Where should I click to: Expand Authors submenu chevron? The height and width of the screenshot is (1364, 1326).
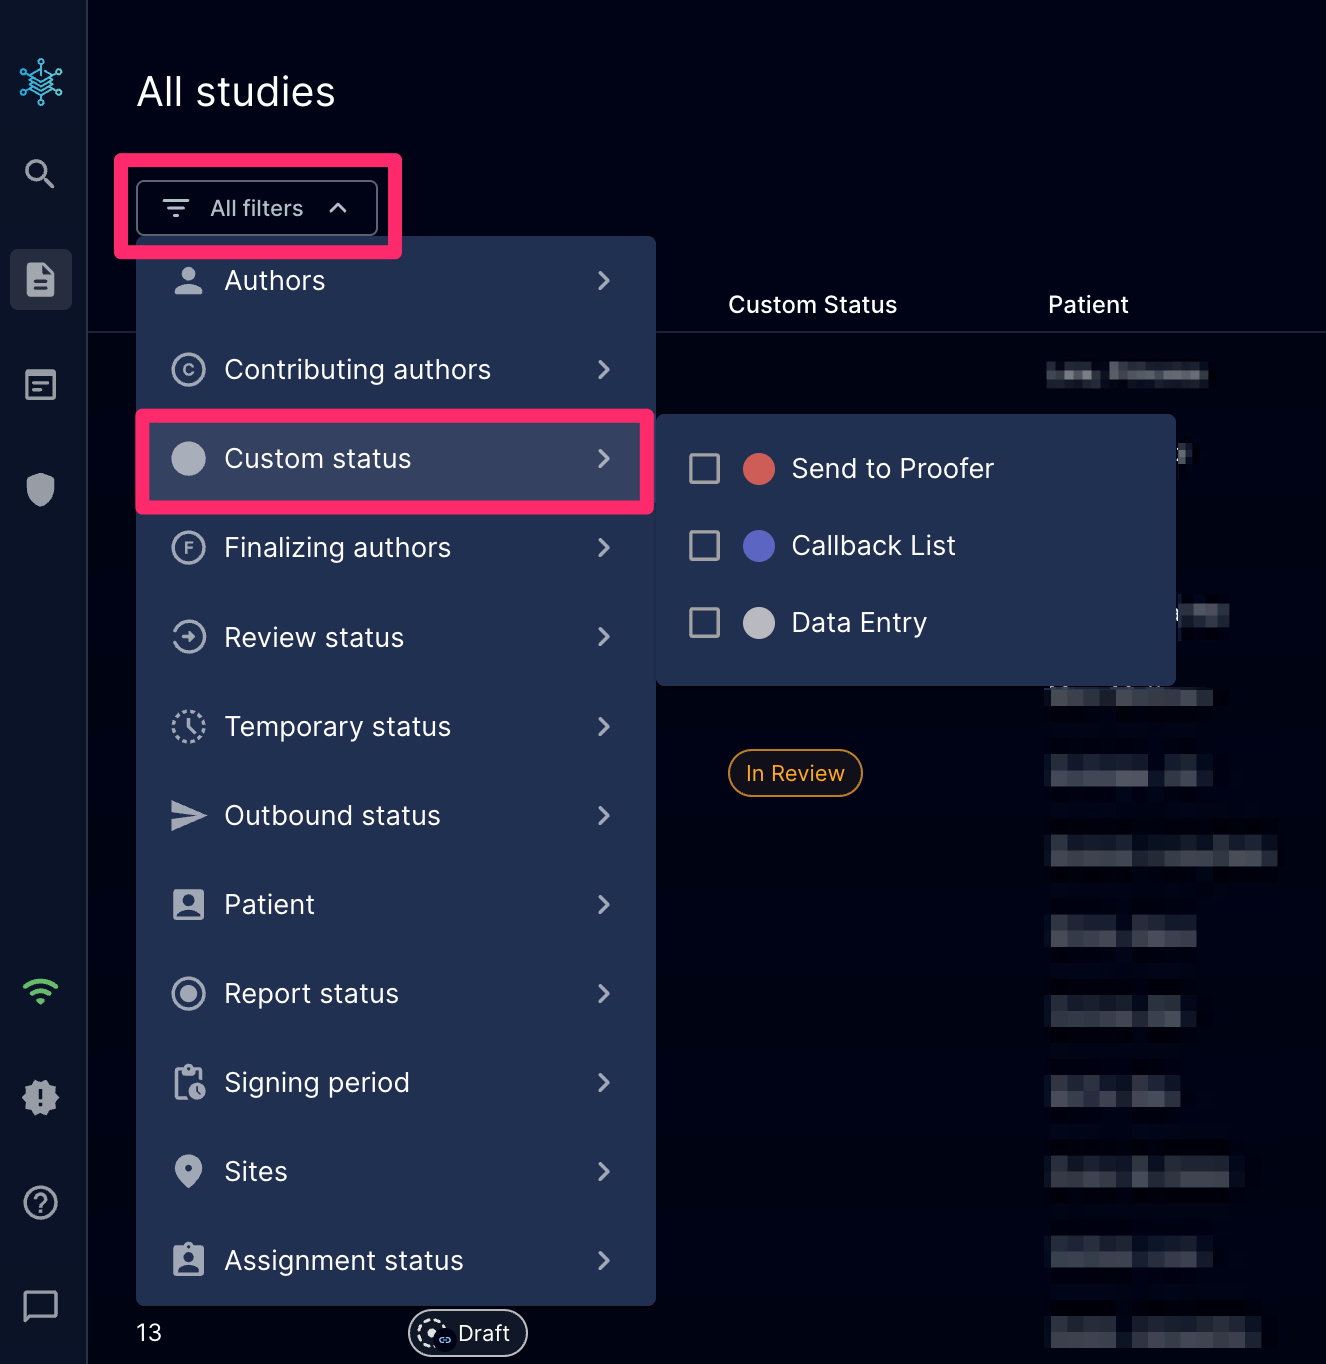[604, 280]
